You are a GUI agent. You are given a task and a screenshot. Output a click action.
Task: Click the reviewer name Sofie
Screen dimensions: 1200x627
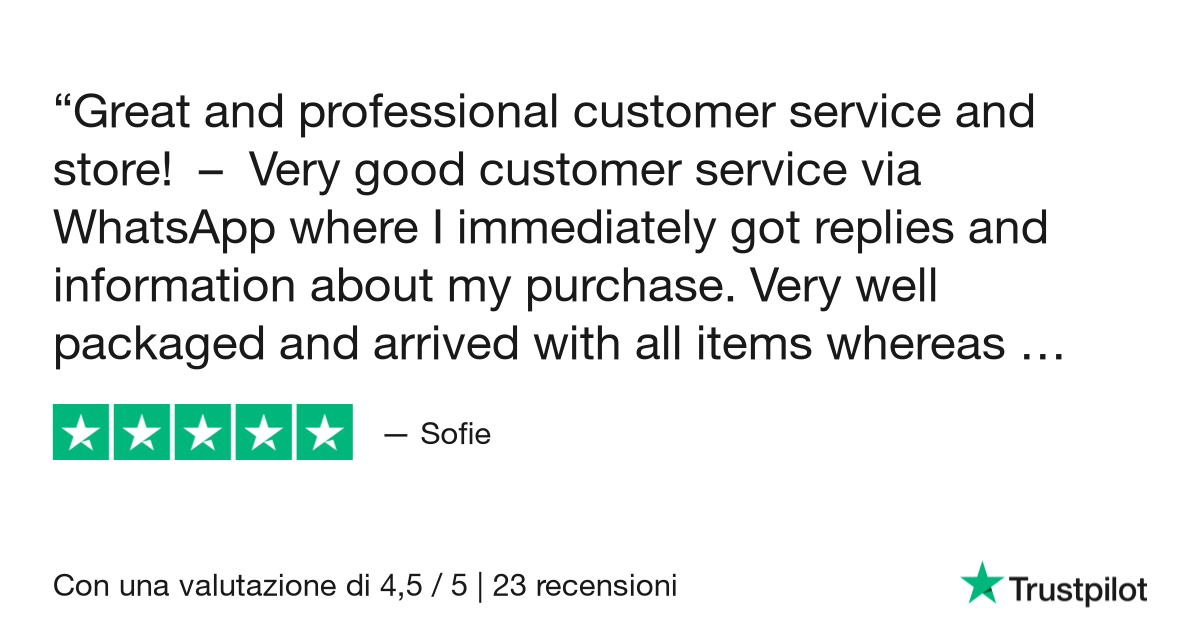(456, 435)
